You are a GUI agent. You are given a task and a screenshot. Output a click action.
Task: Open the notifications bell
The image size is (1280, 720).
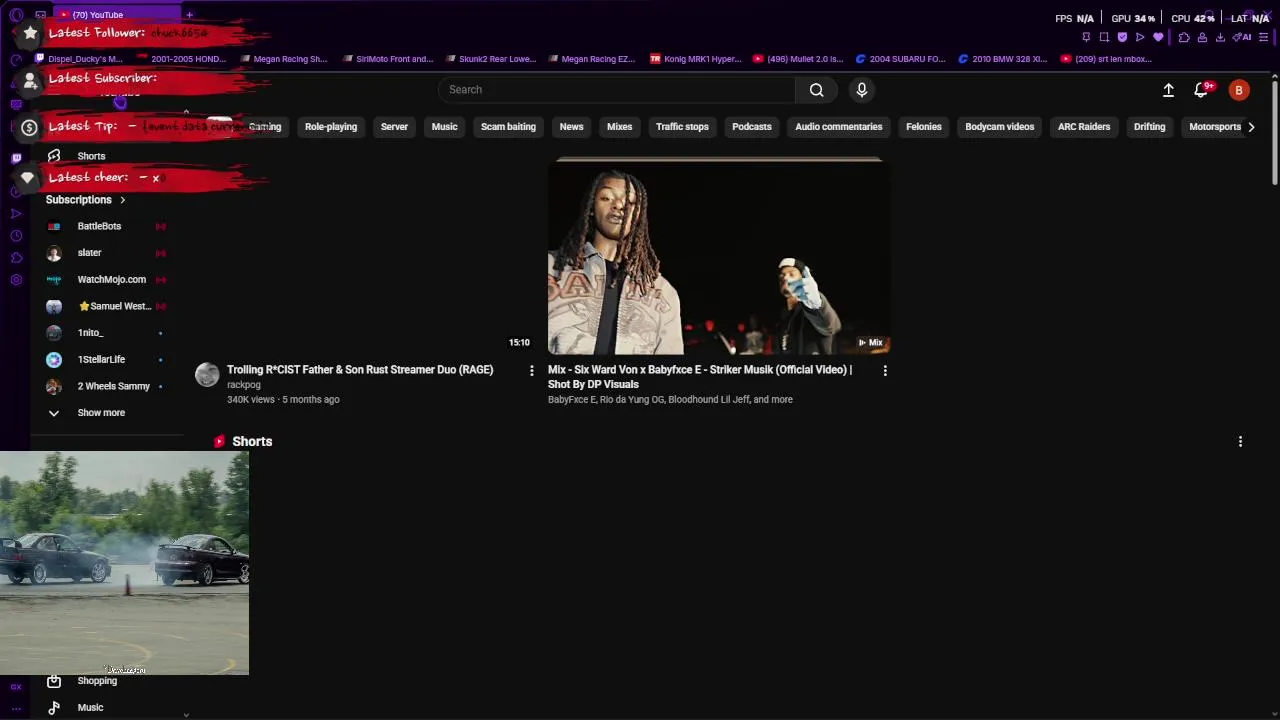click(x=1201, y=90)
